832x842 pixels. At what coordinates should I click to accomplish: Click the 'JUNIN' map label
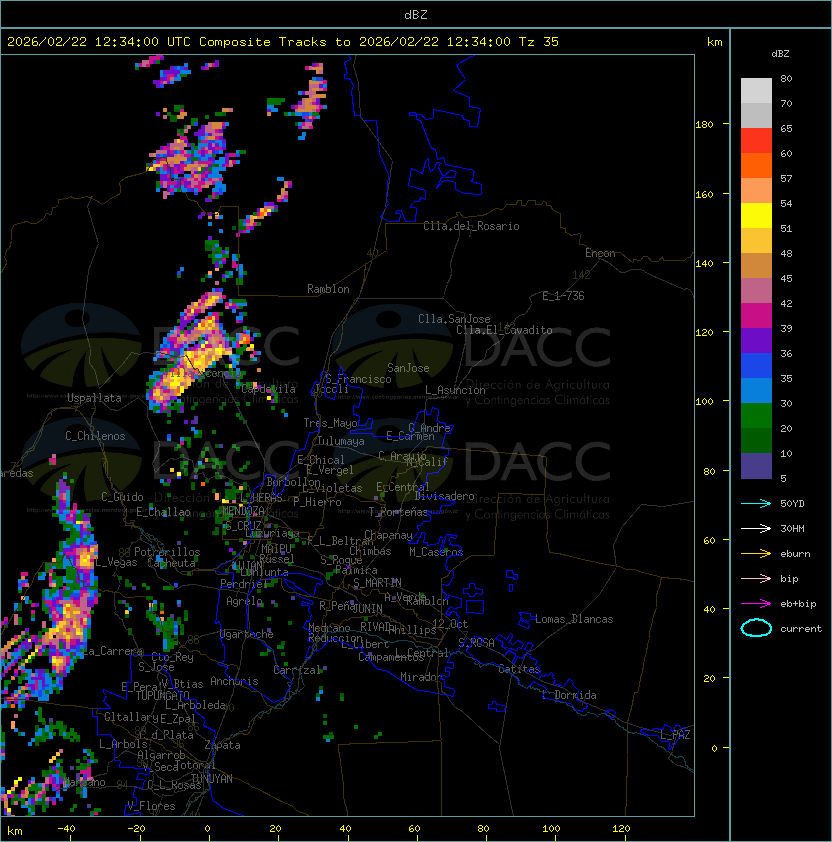(367, 608)
